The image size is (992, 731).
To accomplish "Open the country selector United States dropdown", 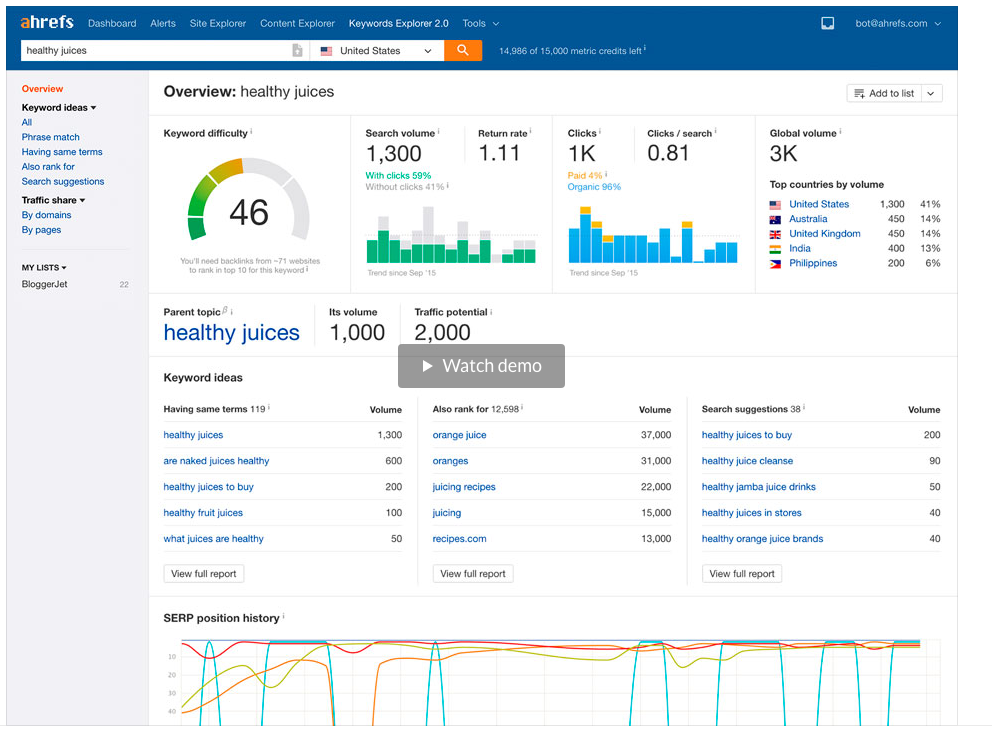I will (x=377, y=51).
